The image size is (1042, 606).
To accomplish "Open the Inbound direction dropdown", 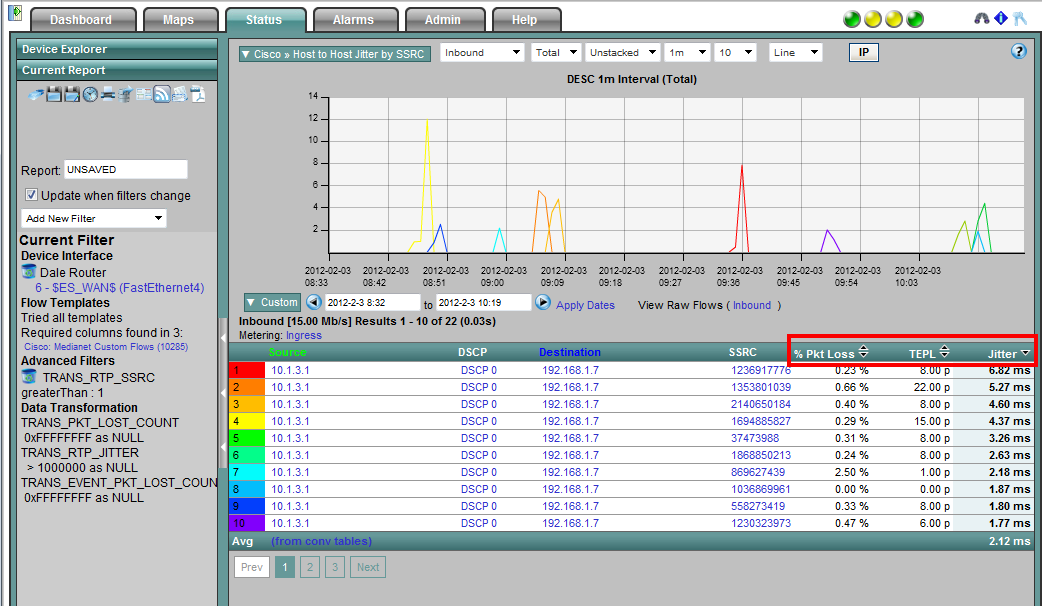I will [x=482, y=53].
